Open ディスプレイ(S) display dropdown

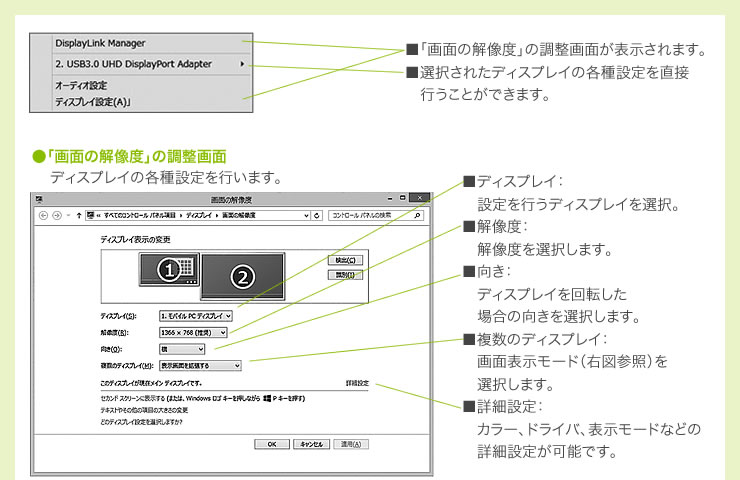[x=196, y=316]
